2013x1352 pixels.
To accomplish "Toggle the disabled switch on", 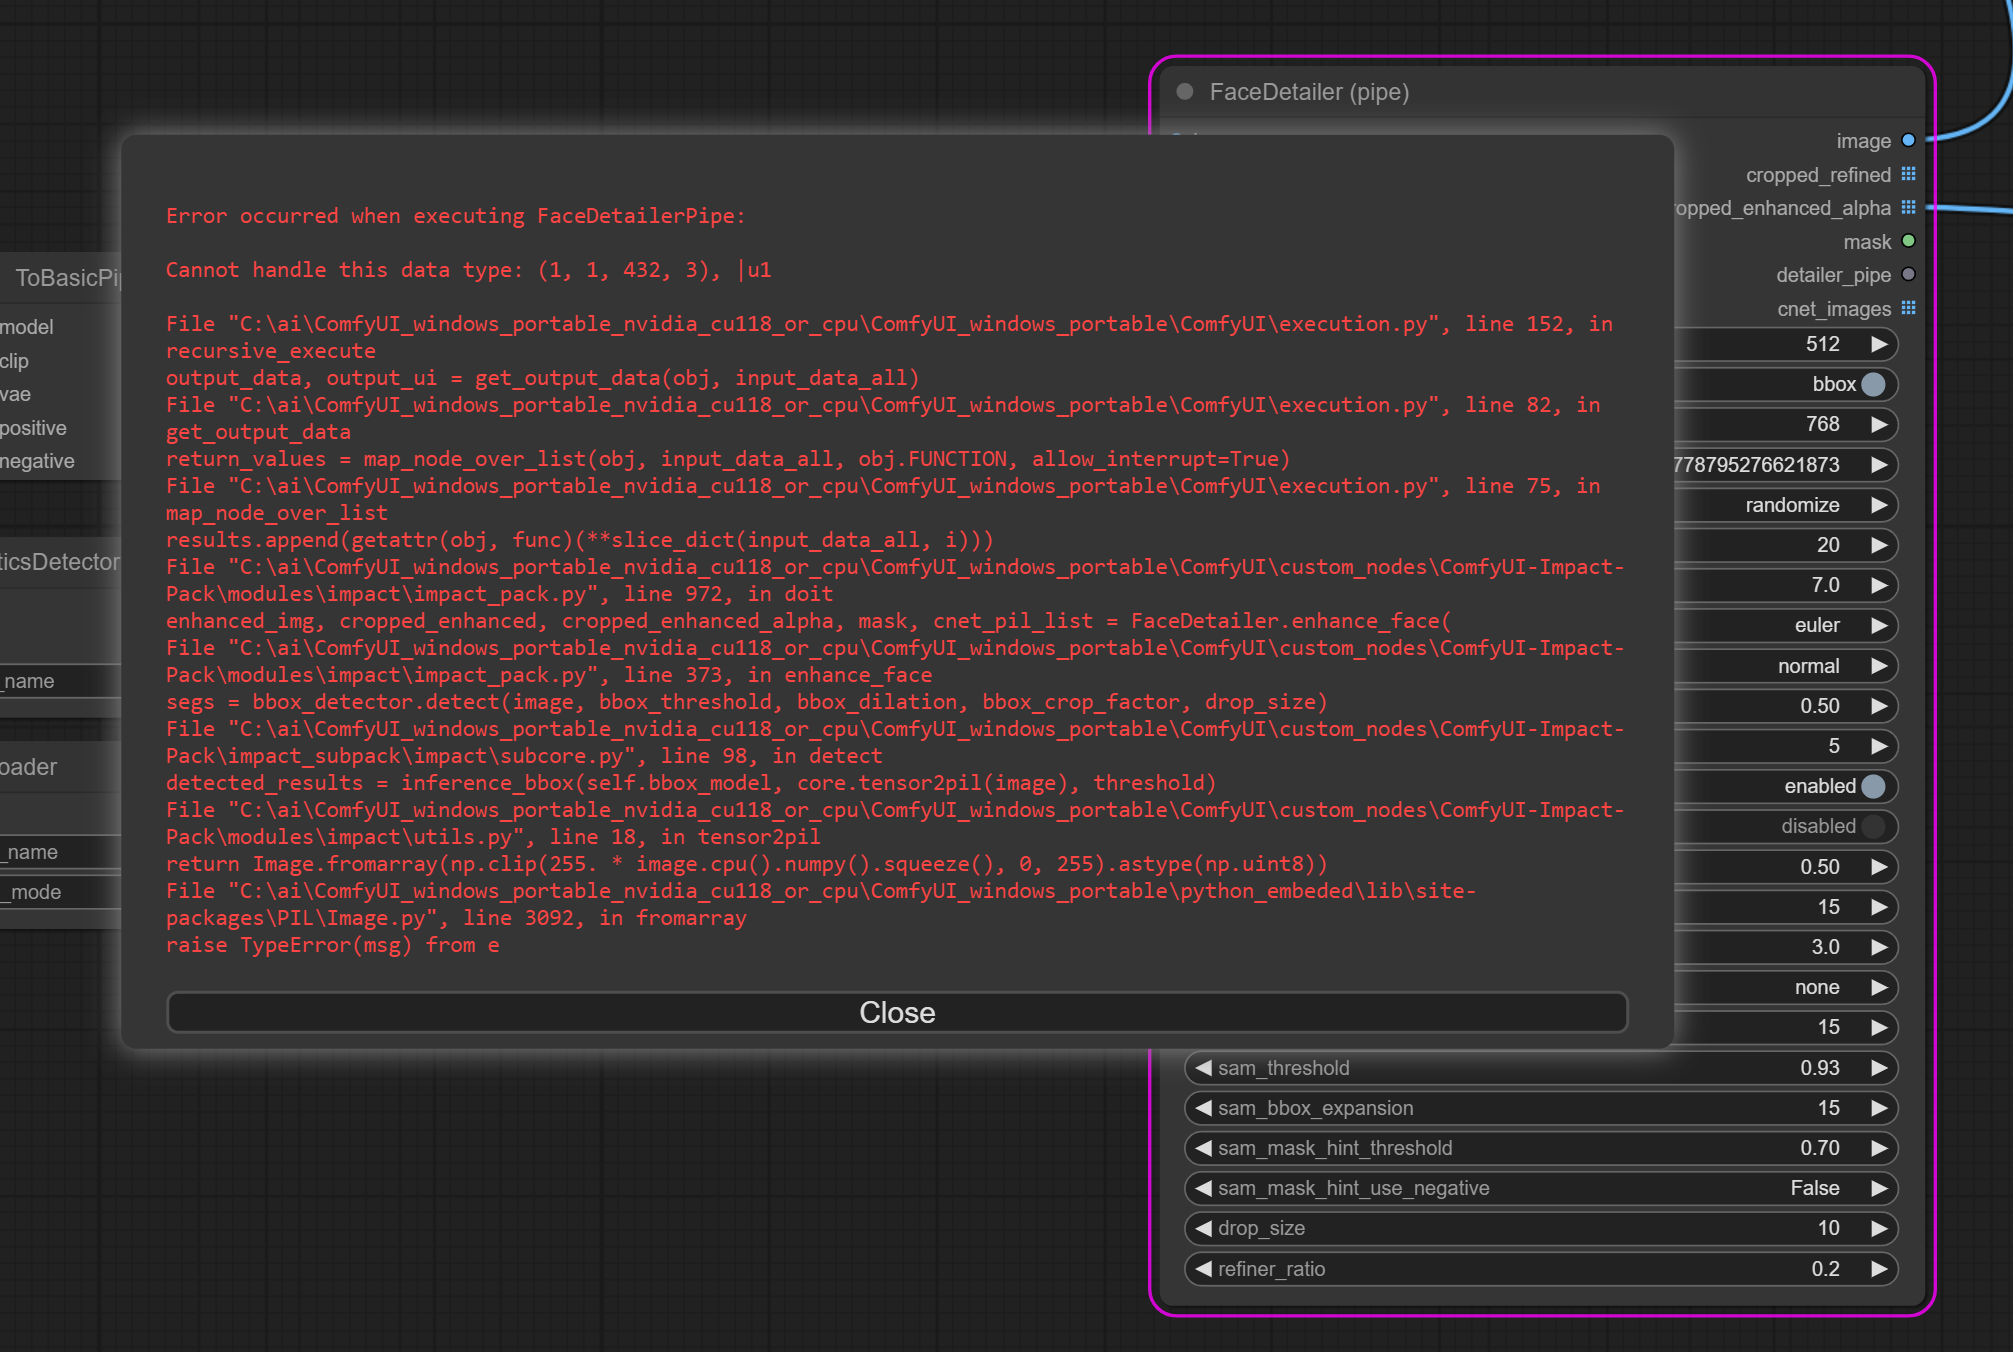I will tap(1873, 826).
